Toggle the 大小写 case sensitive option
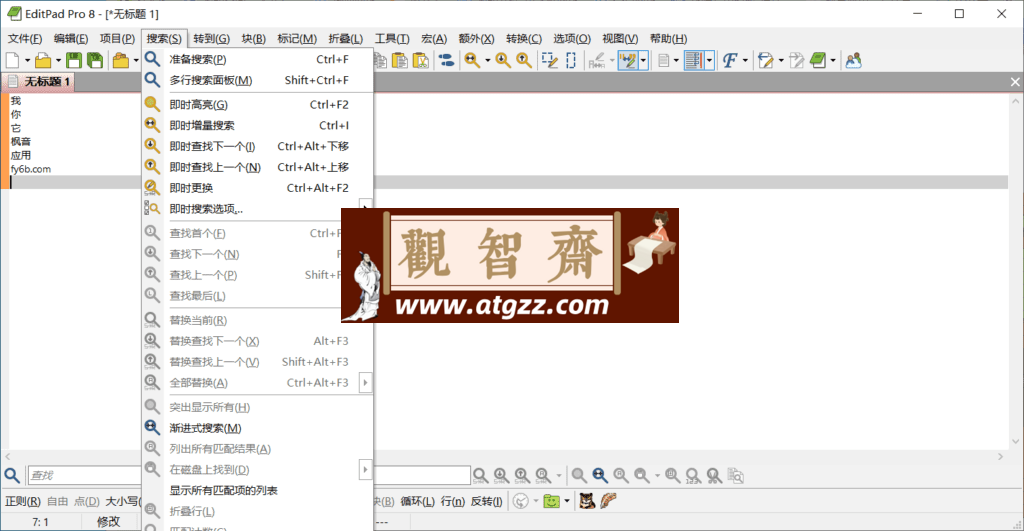 coord(122,502)
